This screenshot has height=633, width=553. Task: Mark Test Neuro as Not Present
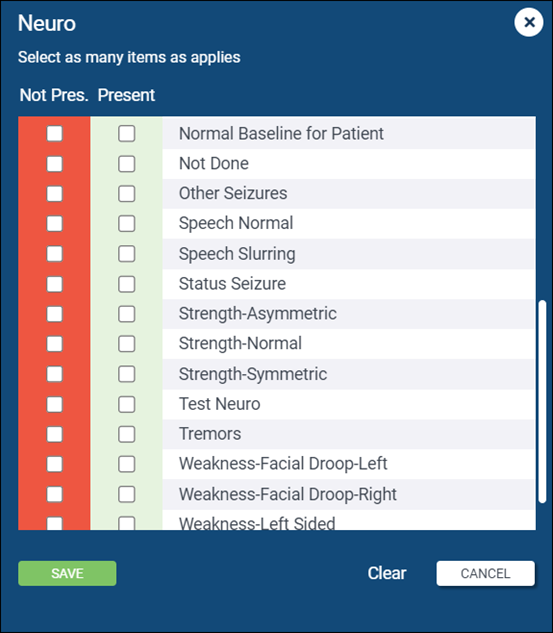click(54, 404)
